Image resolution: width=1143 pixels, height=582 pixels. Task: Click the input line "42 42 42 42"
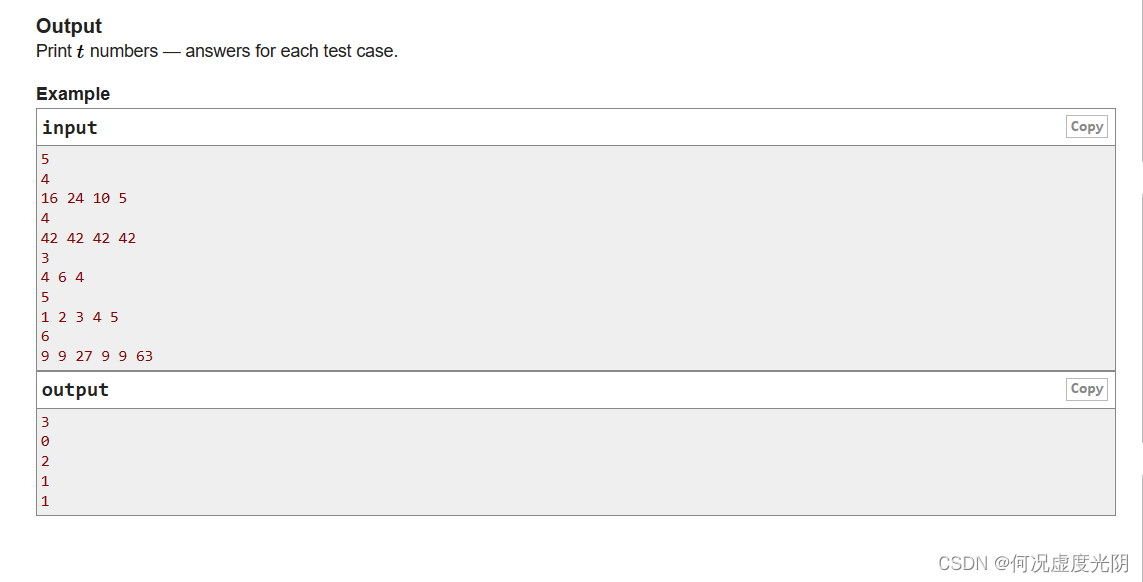(x=88, y=238)
